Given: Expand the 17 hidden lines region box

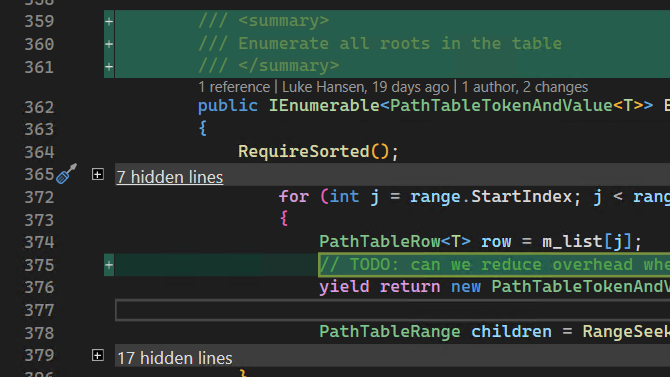Looking at the screenshot, I should pos(98,356).
